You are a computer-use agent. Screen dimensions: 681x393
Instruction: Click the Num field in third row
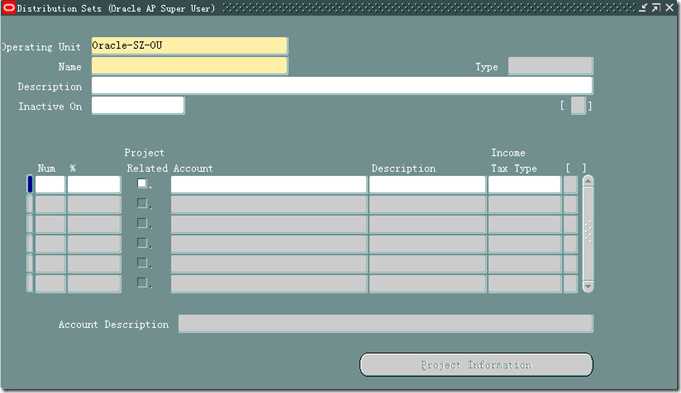[50, 224]
